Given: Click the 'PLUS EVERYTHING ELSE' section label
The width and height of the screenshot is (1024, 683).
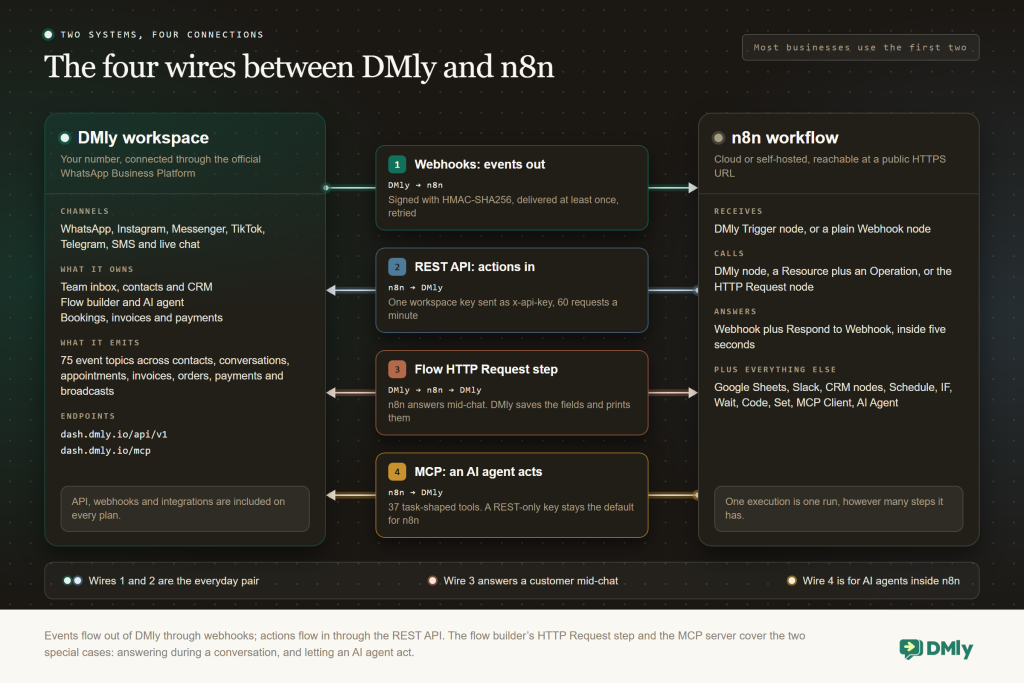Looking at the screenshot, I should pyautogui.click(x=775, y=370).
